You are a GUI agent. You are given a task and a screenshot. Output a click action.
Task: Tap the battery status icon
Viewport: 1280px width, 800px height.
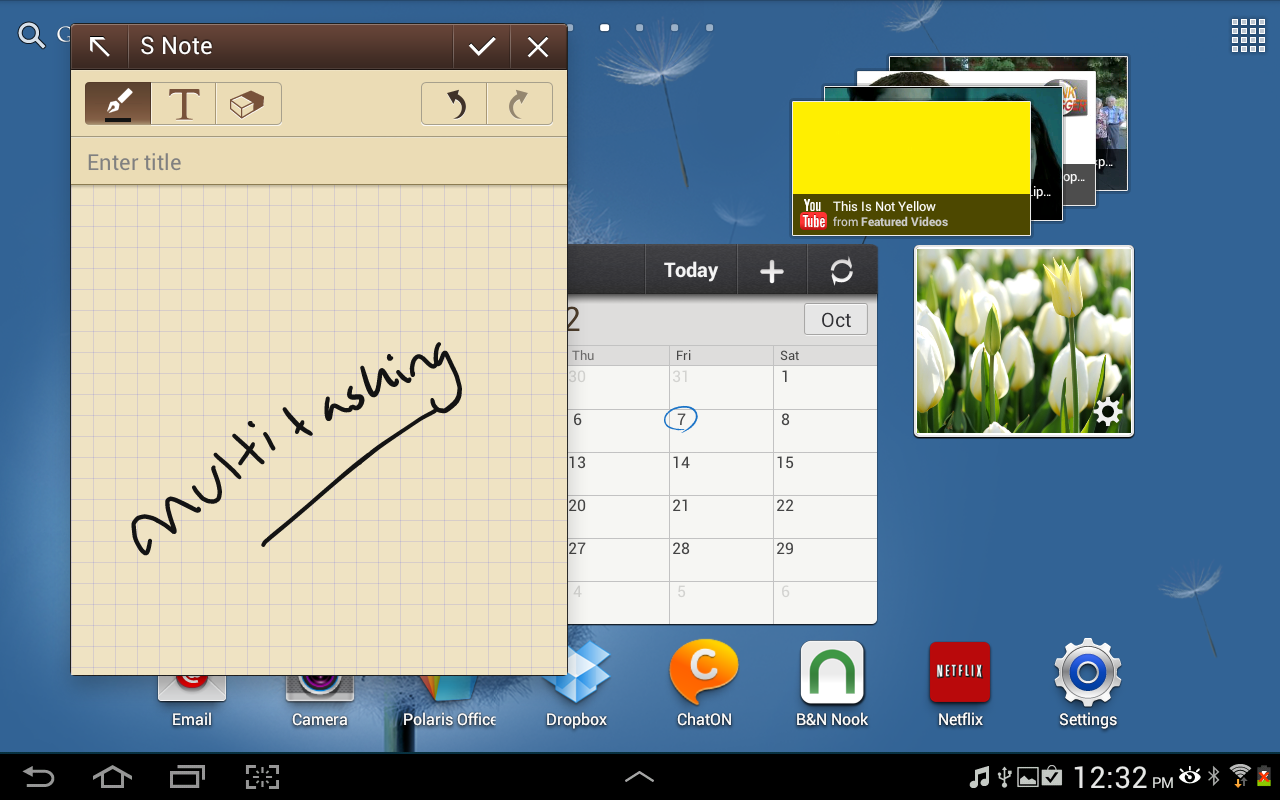[x=1264, y=775]
